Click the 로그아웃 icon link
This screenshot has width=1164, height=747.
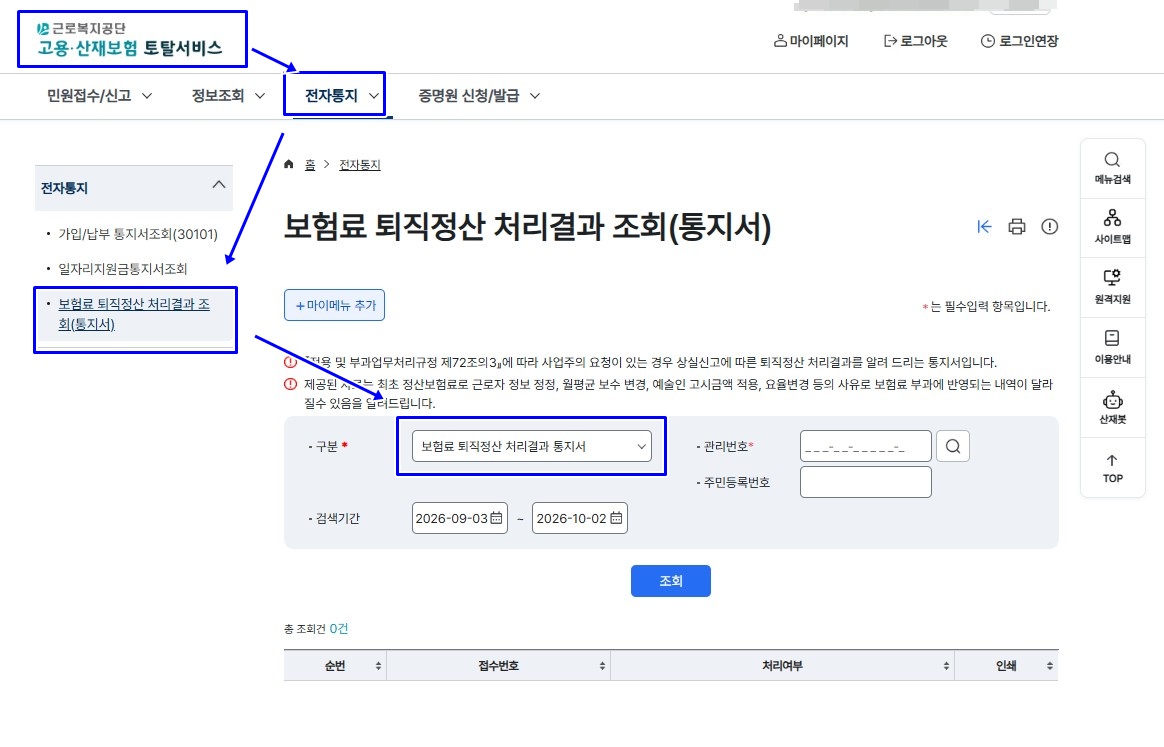click(x=915, y=41)
